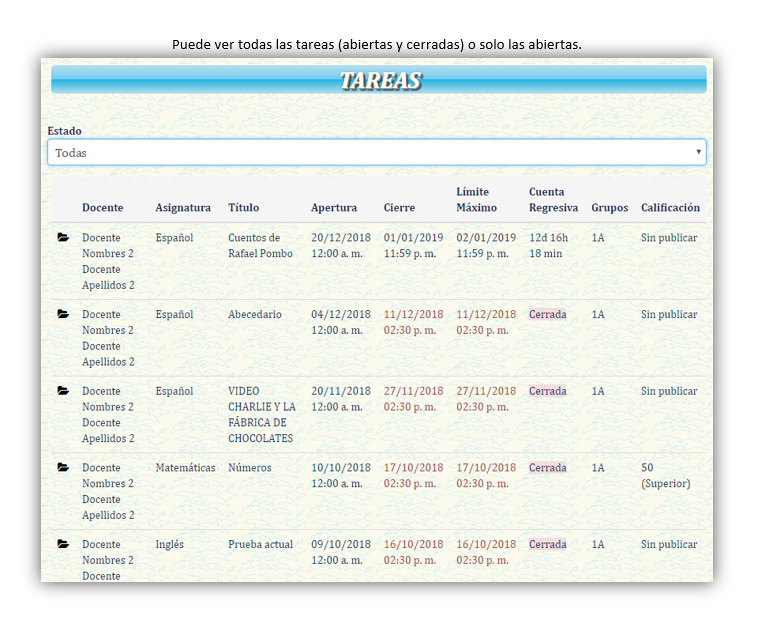Image resolution: width=763 pixels, height=631 pixels.
Task: Open folder icon for Abecedario task
Action: [x=63, y=314]
